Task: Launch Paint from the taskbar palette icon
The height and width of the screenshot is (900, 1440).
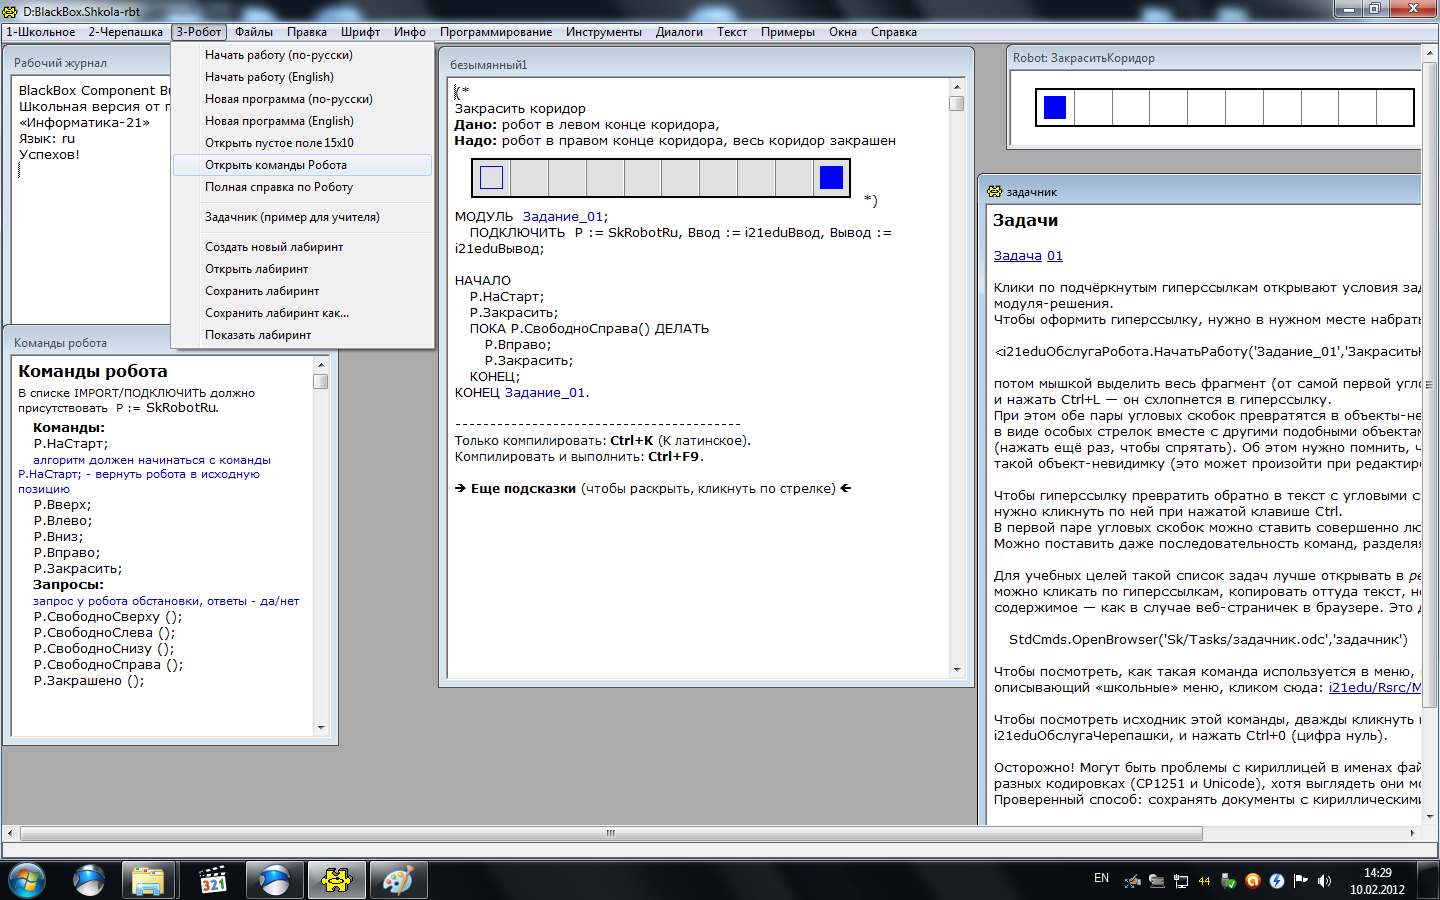Action: [398, 880]
